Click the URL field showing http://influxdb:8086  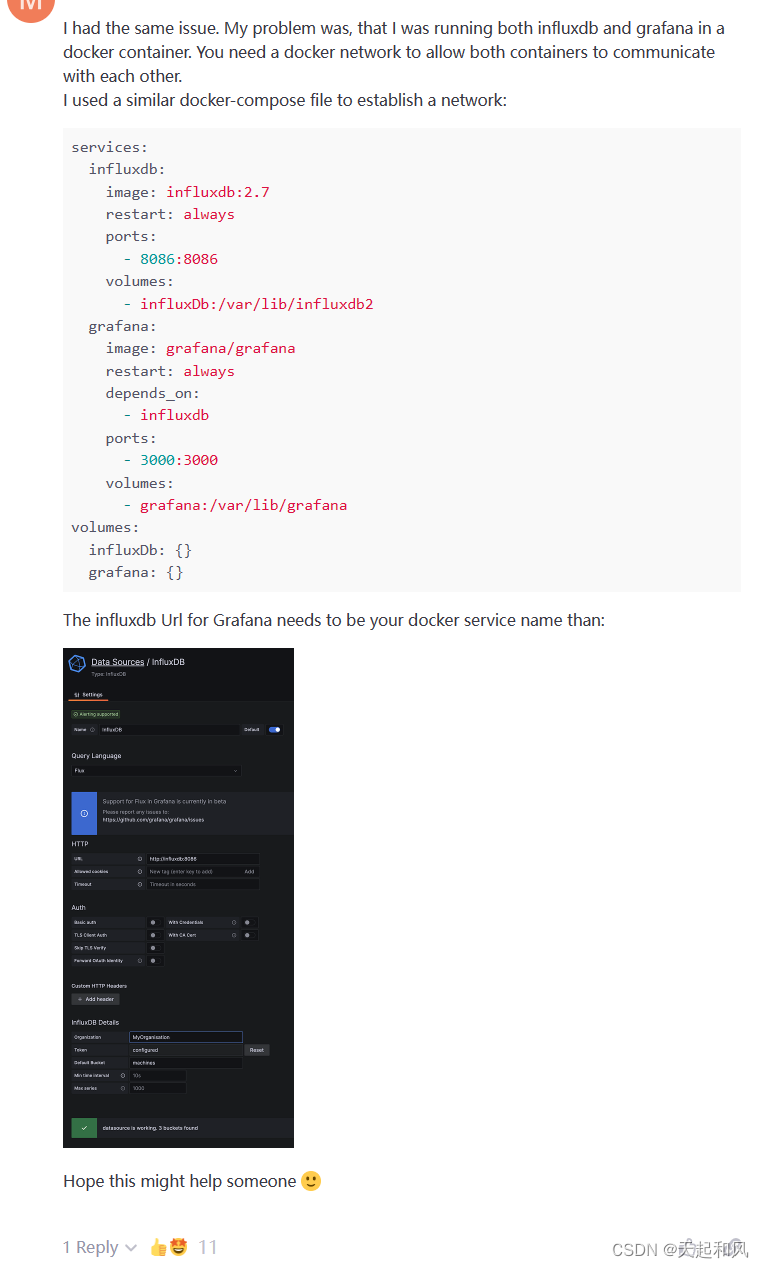click(x=203, y=859)
